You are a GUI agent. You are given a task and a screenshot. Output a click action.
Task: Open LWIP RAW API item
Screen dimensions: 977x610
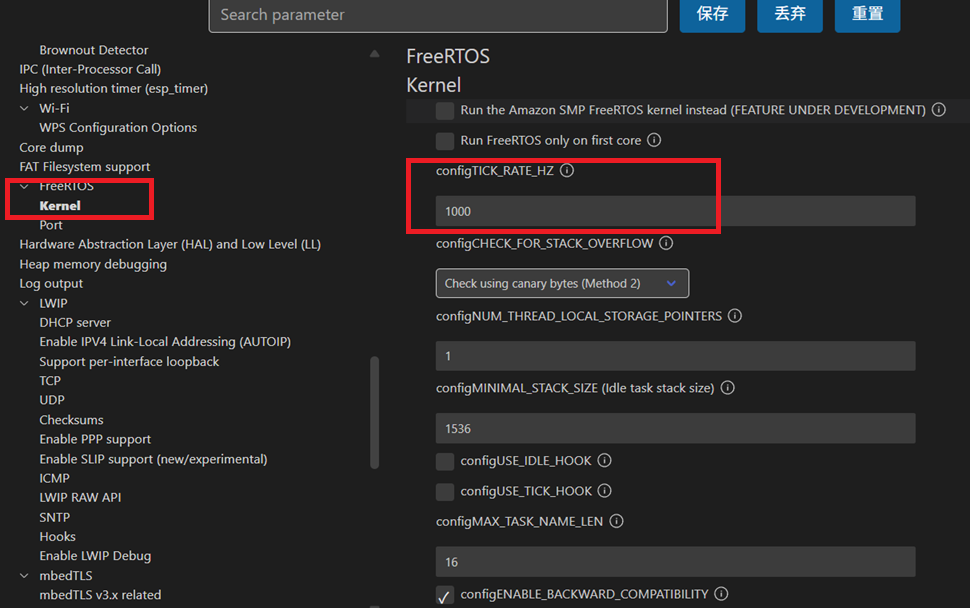coord(80,498)
